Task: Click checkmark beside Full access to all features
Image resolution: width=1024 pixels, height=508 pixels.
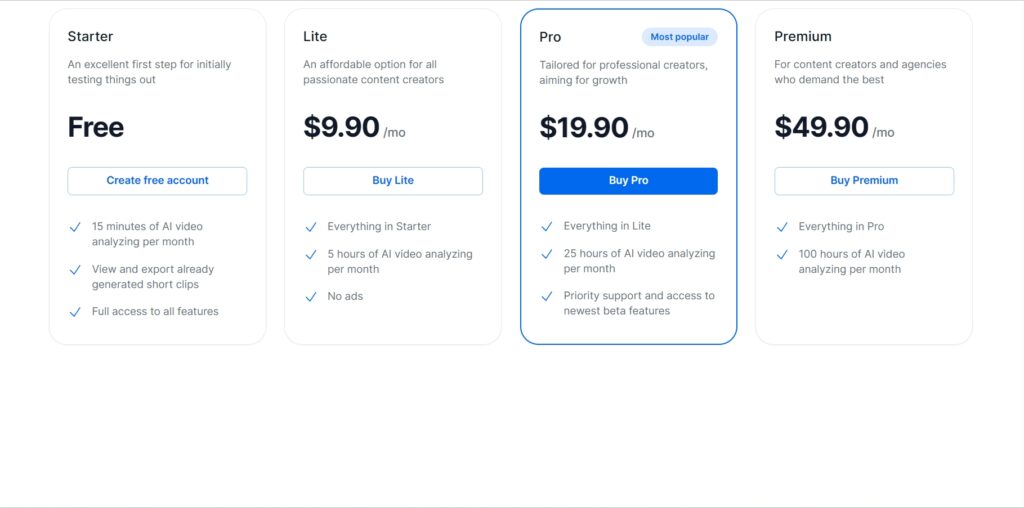Action: 75,312
